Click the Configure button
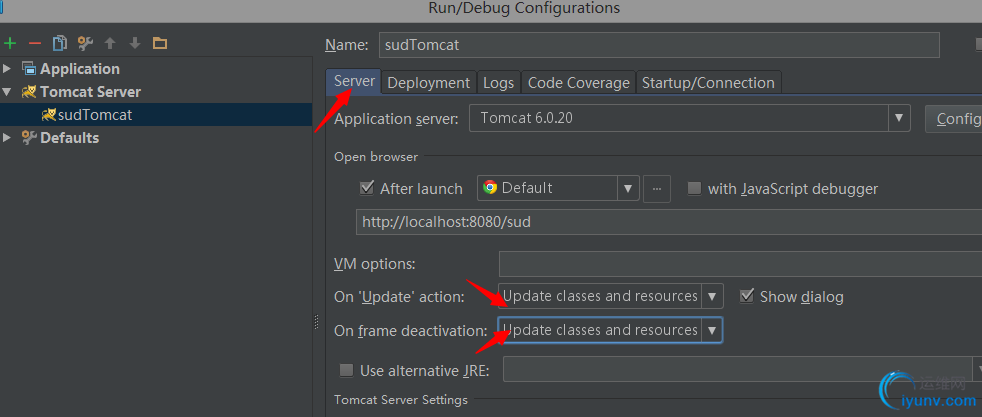Image resolution: width=982 pixels, height=417 pixels. [953, 118]
